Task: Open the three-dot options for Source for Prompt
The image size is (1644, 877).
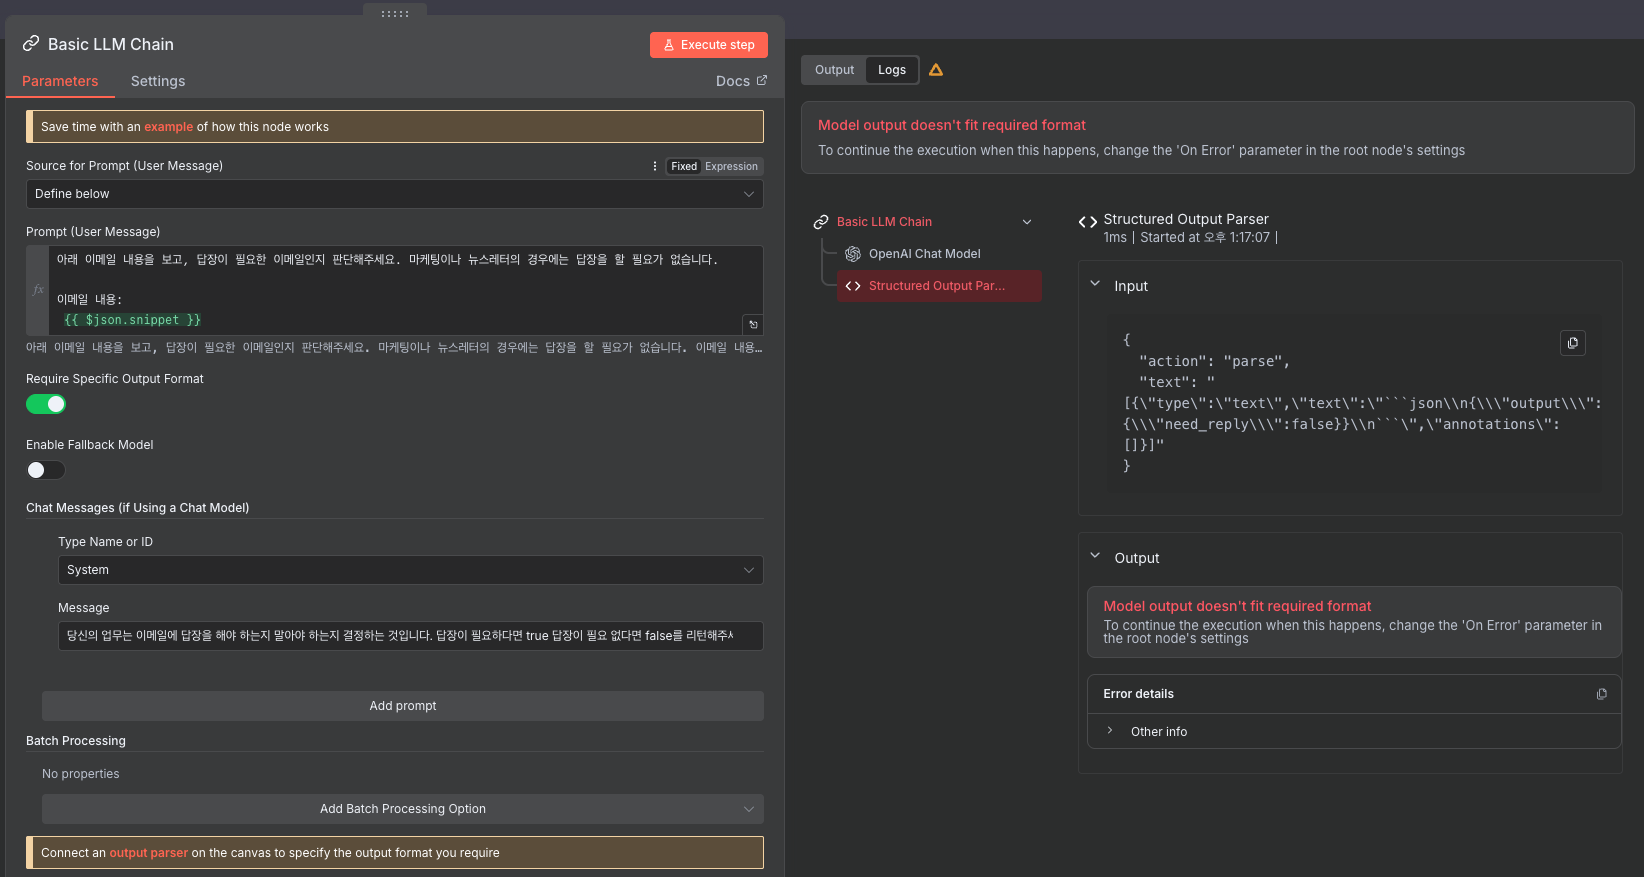Action: tap(655, 166)
